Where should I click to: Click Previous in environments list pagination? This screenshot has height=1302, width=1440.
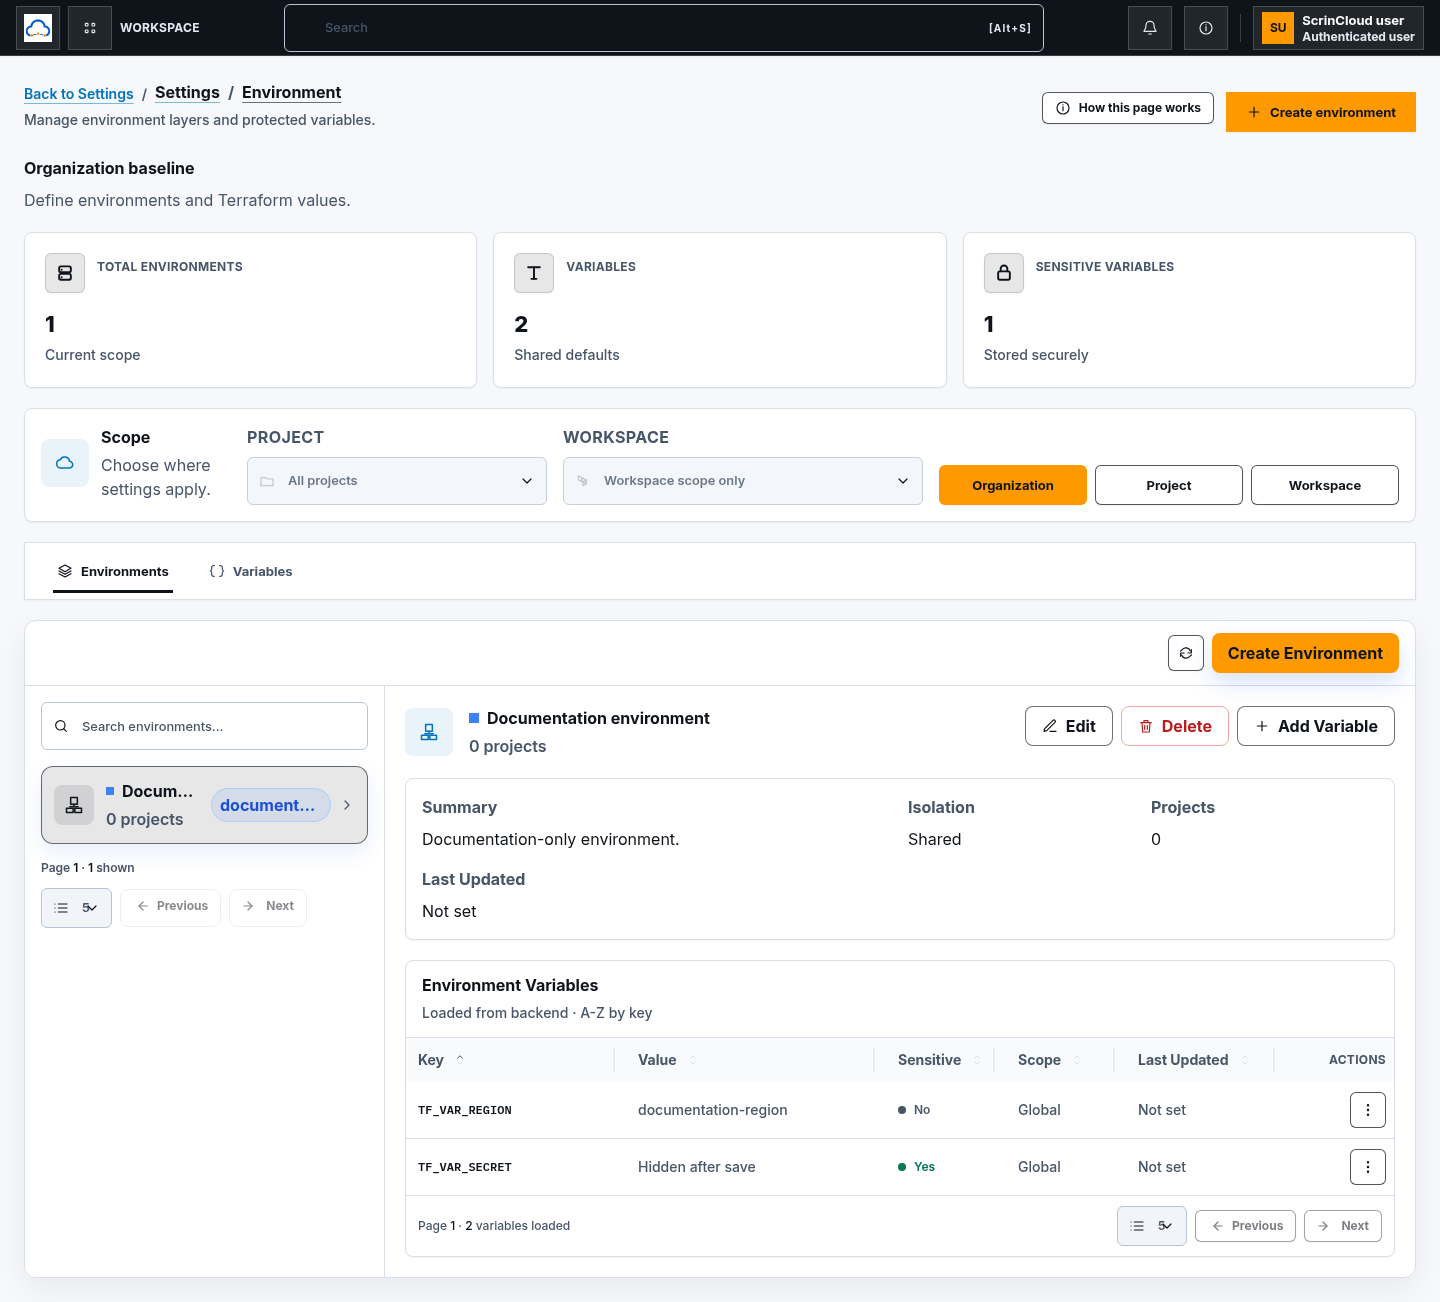pyautogui.click(x=171, y=908)
